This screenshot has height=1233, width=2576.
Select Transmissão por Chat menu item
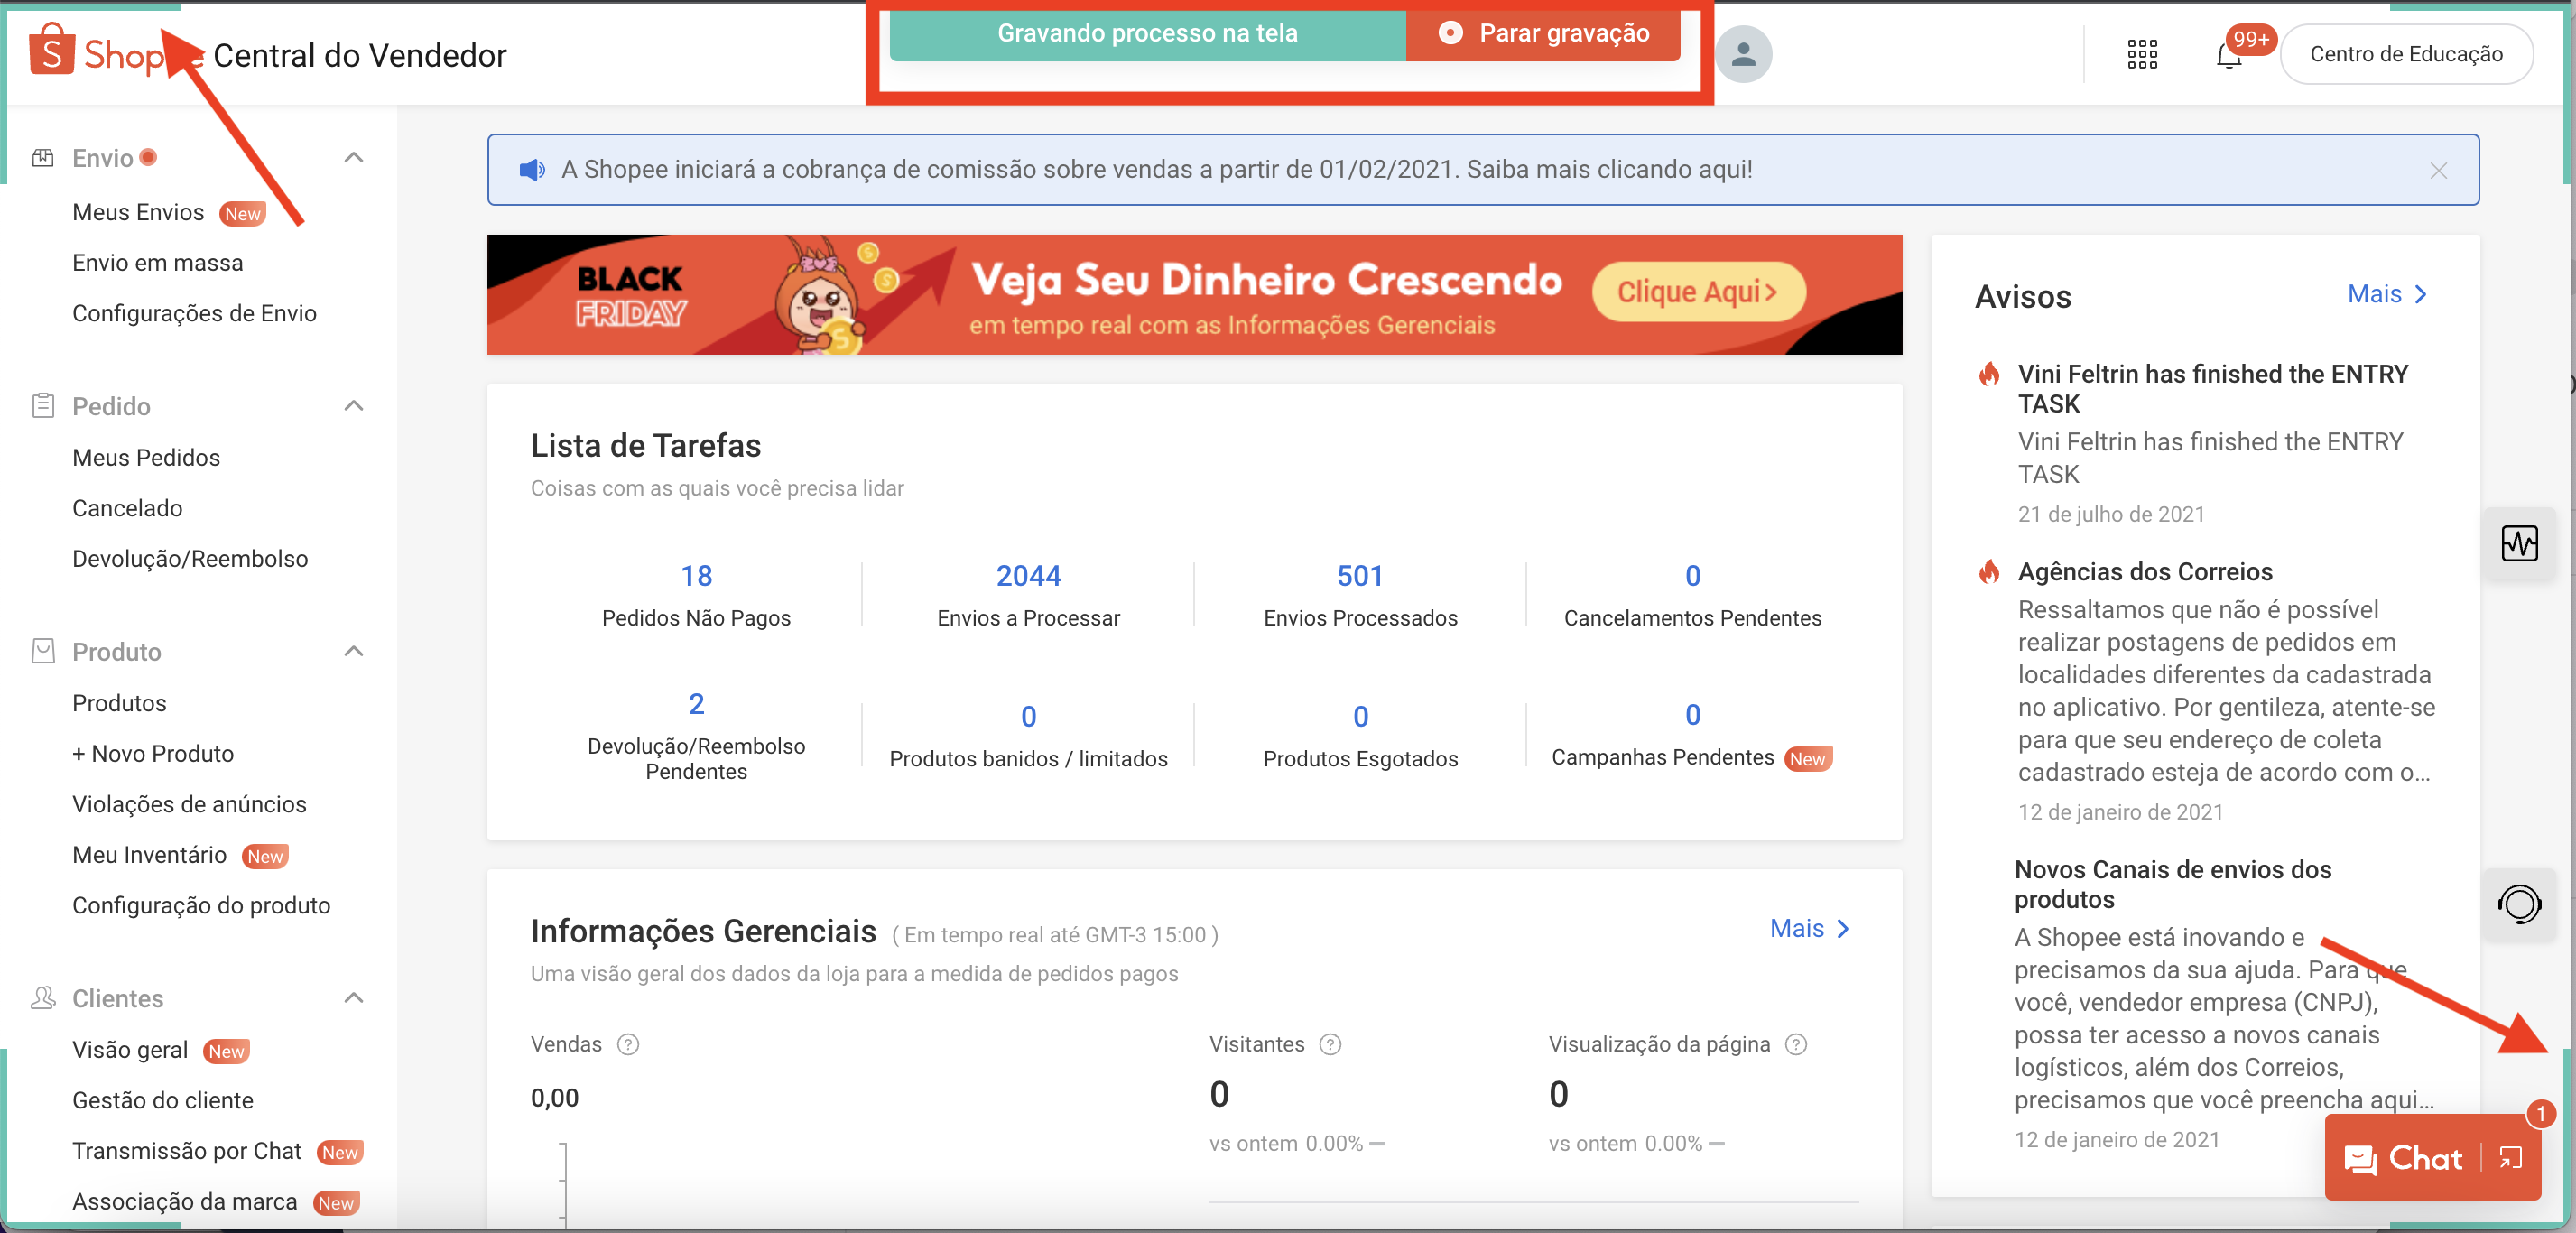pyautogui.click(x=186, y=1151)
